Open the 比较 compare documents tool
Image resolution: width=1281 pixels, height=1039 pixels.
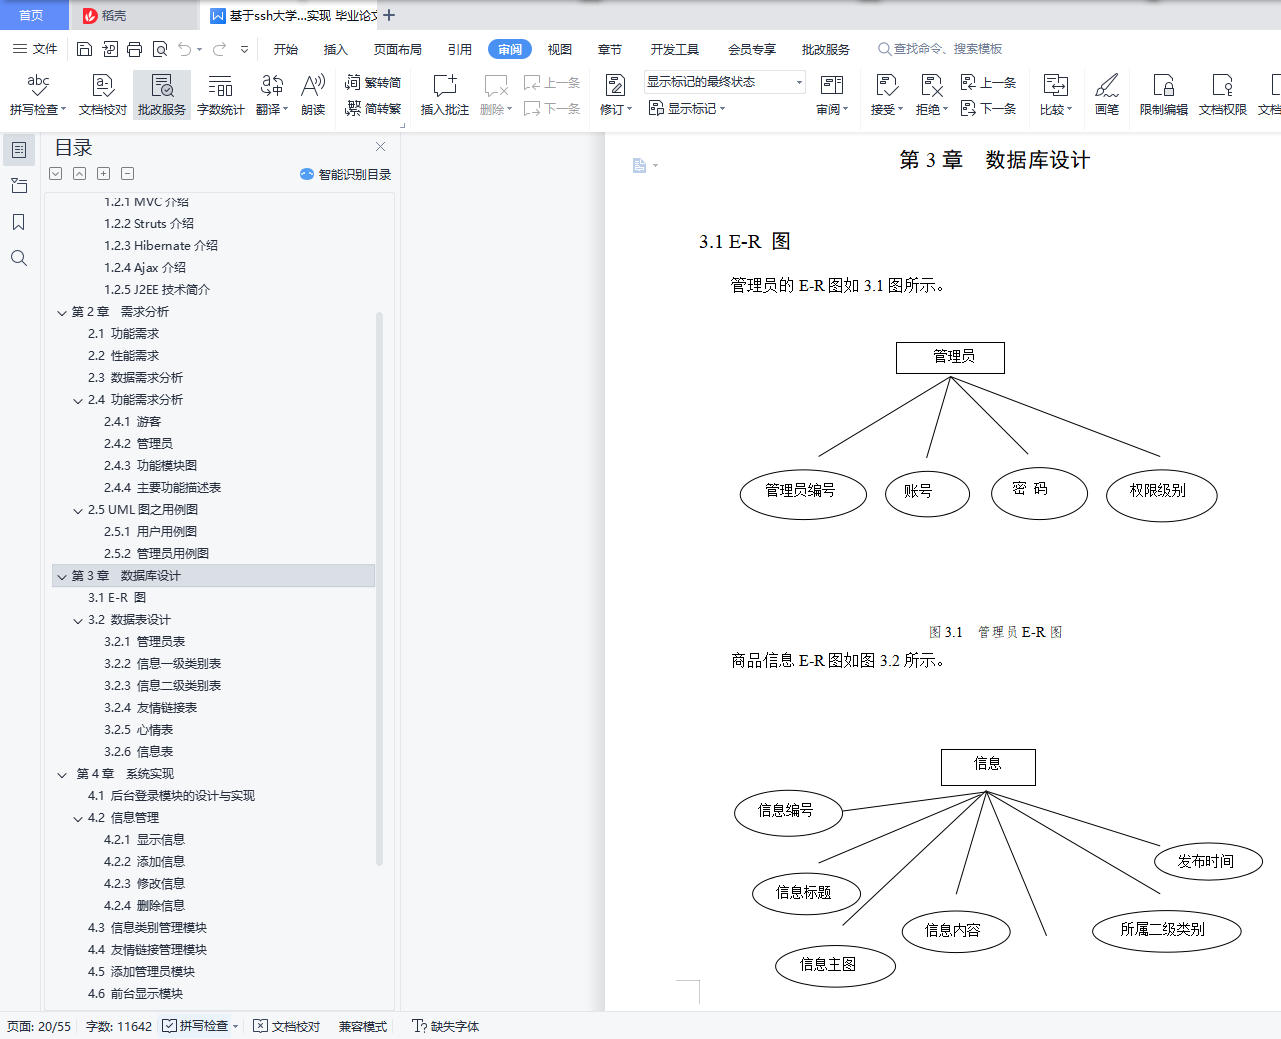tap(1055, 95)
